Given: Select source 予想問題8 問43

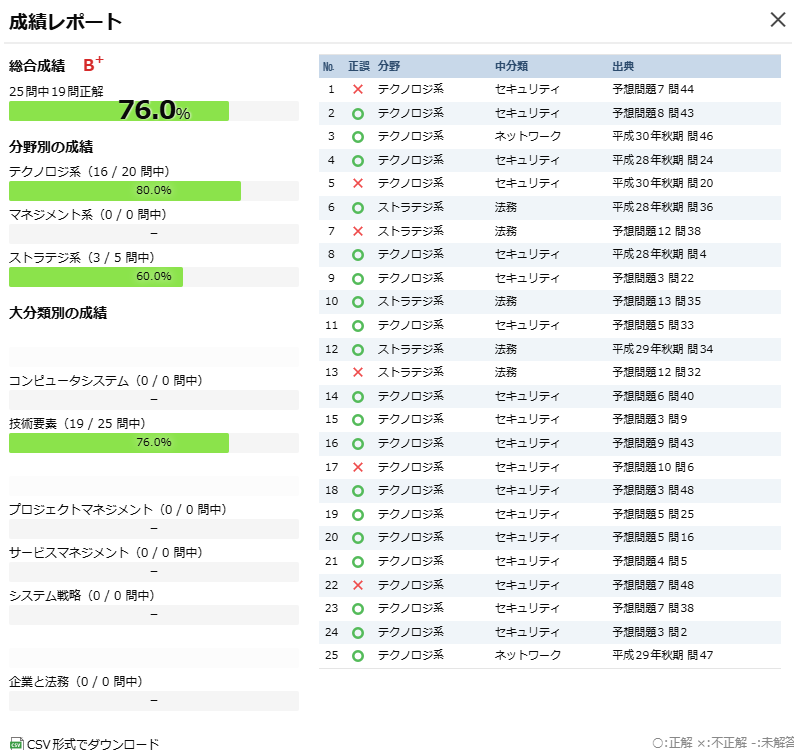Looking at the screenshot, I should pyautogui.click(x=653, y=113).
